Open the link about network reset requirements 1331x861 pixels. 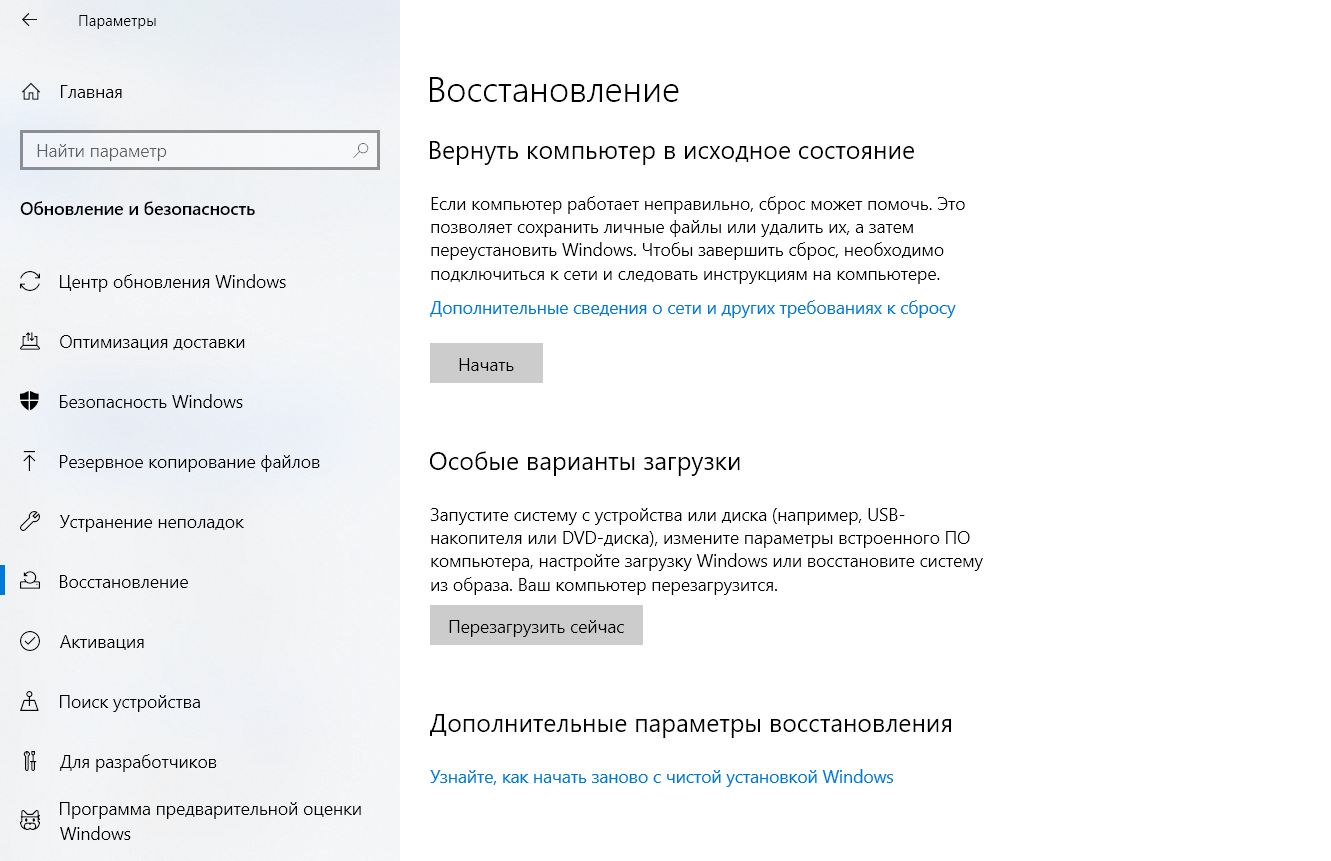pos(691,308)
